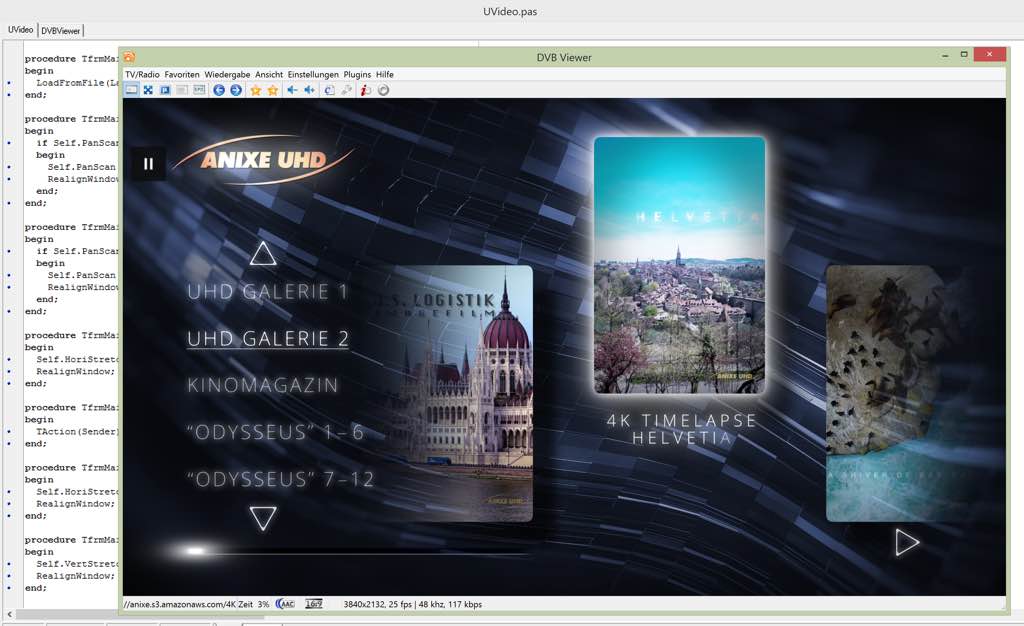Click the first yellow favorites star icon
Viewport: 1024px width, 626px height.
[256, 90]
